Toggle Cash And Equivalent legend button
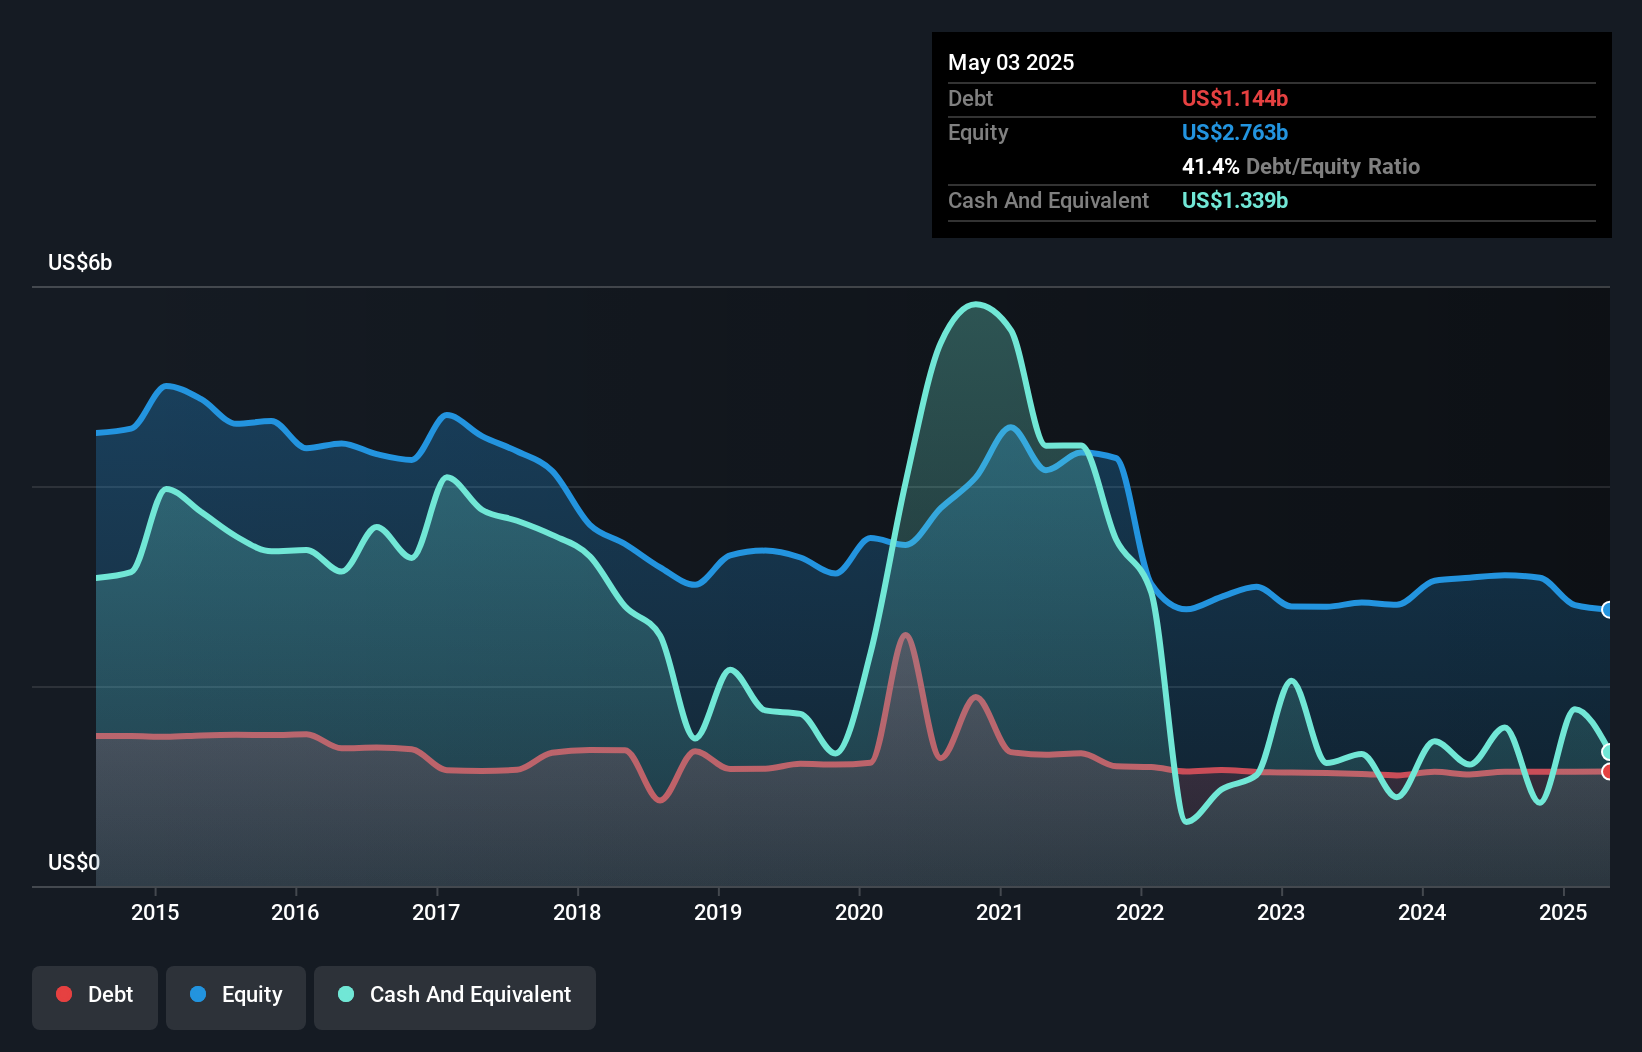Screen dimensions: 1642x1052 [455, 996]
